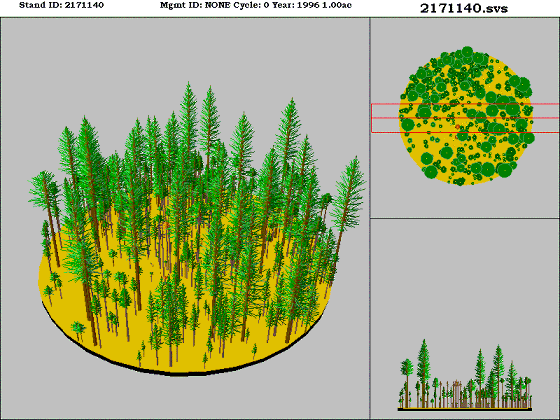The image size is (560, 420).
Task: Click the '2171140.svs' file name title
Action: (464, 8)
